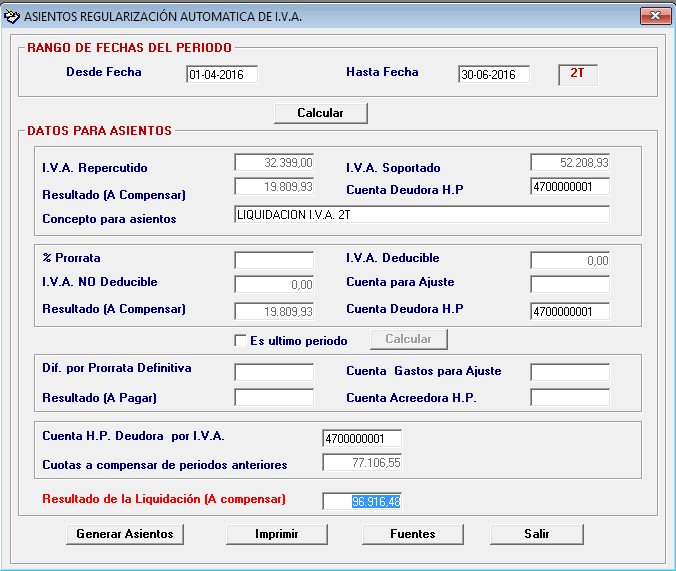Click first Cuenta Deudora H.P field
The height and width of the screenshot is (571, 676).
pyautogui.click(x=570, y=187)
